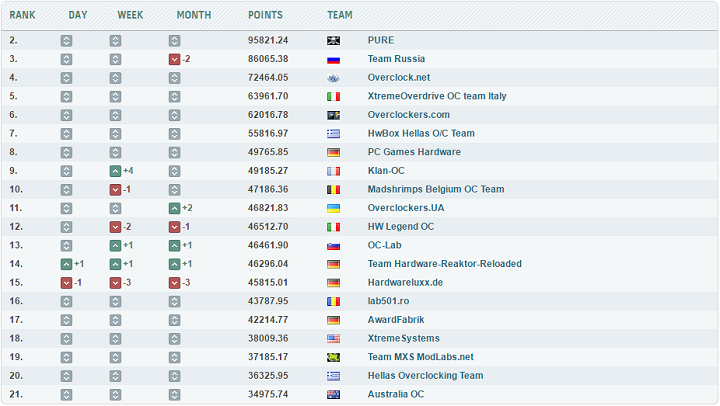Click green week +4 arrow for Klan-OC
This screenshot has height=406, width=720.
116,171
